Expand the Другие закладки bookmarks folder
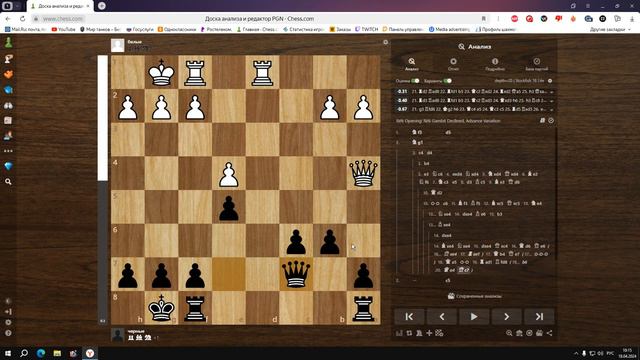Screen dimensions: 640x360 point(610,29)
